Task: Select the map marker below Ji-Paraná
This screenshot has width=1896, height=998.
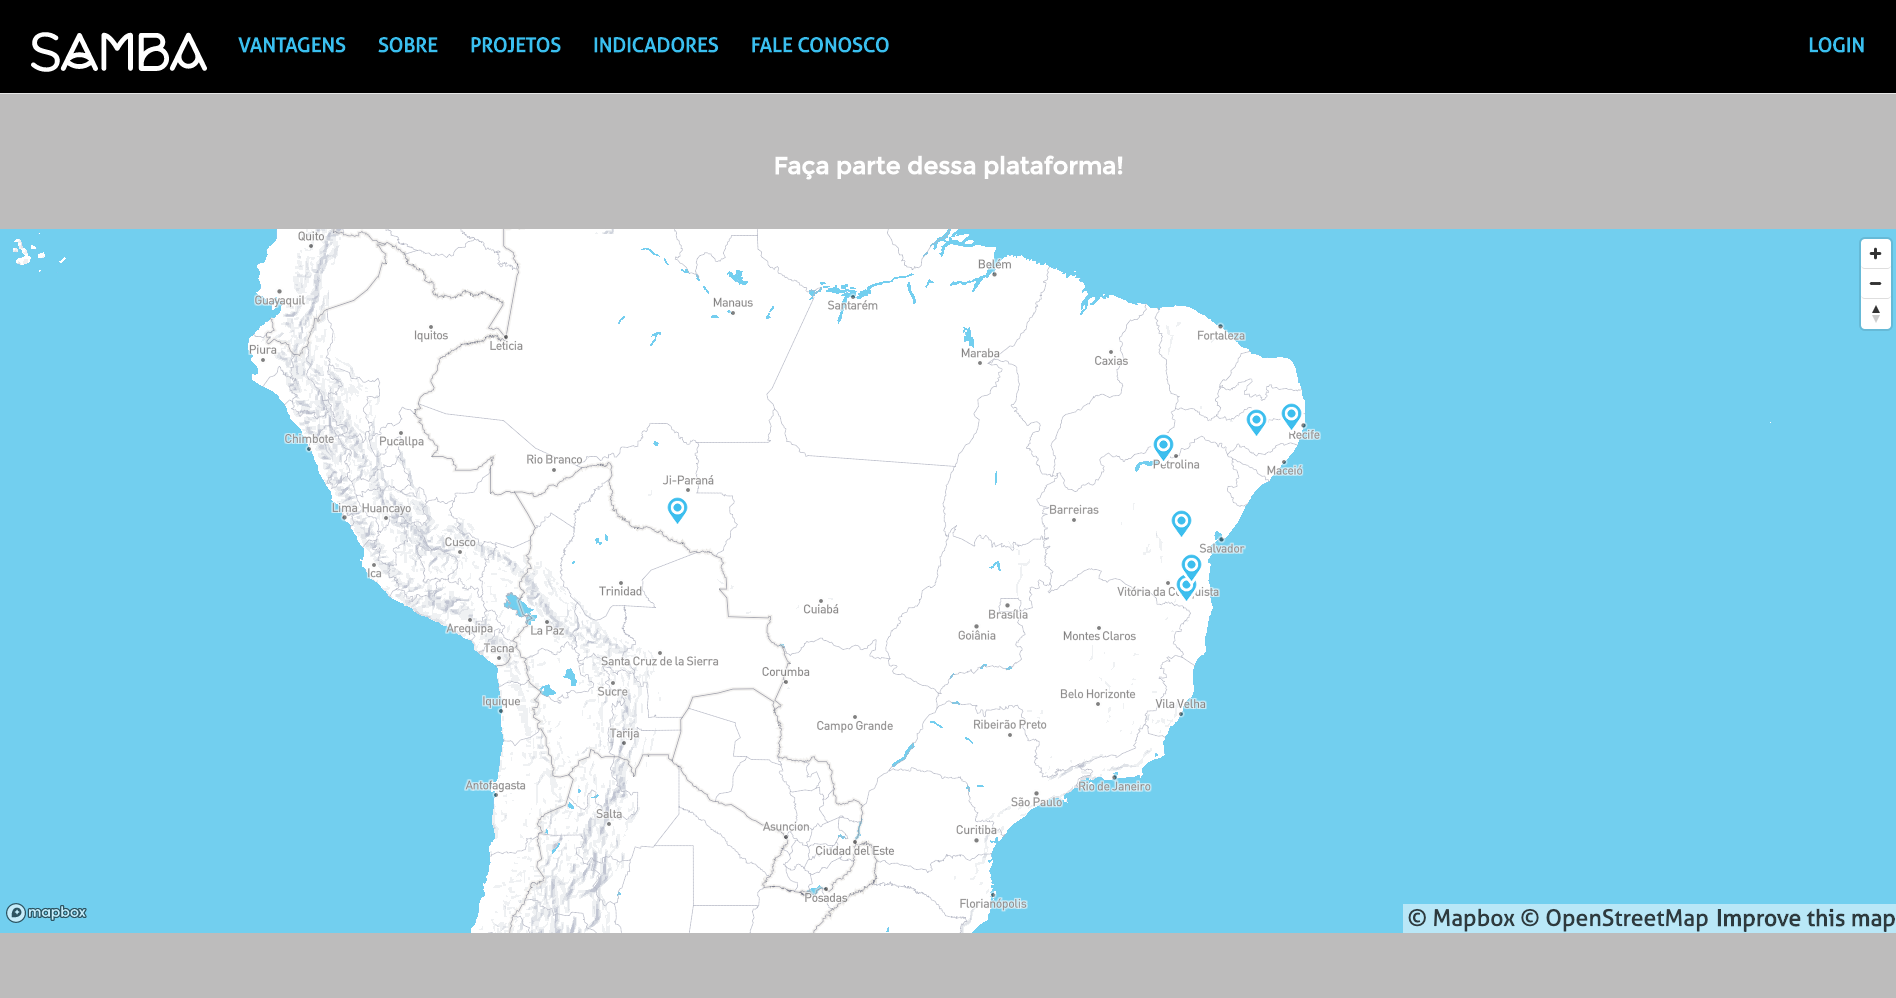Action: pyautogui.click(x=677, y=509)
